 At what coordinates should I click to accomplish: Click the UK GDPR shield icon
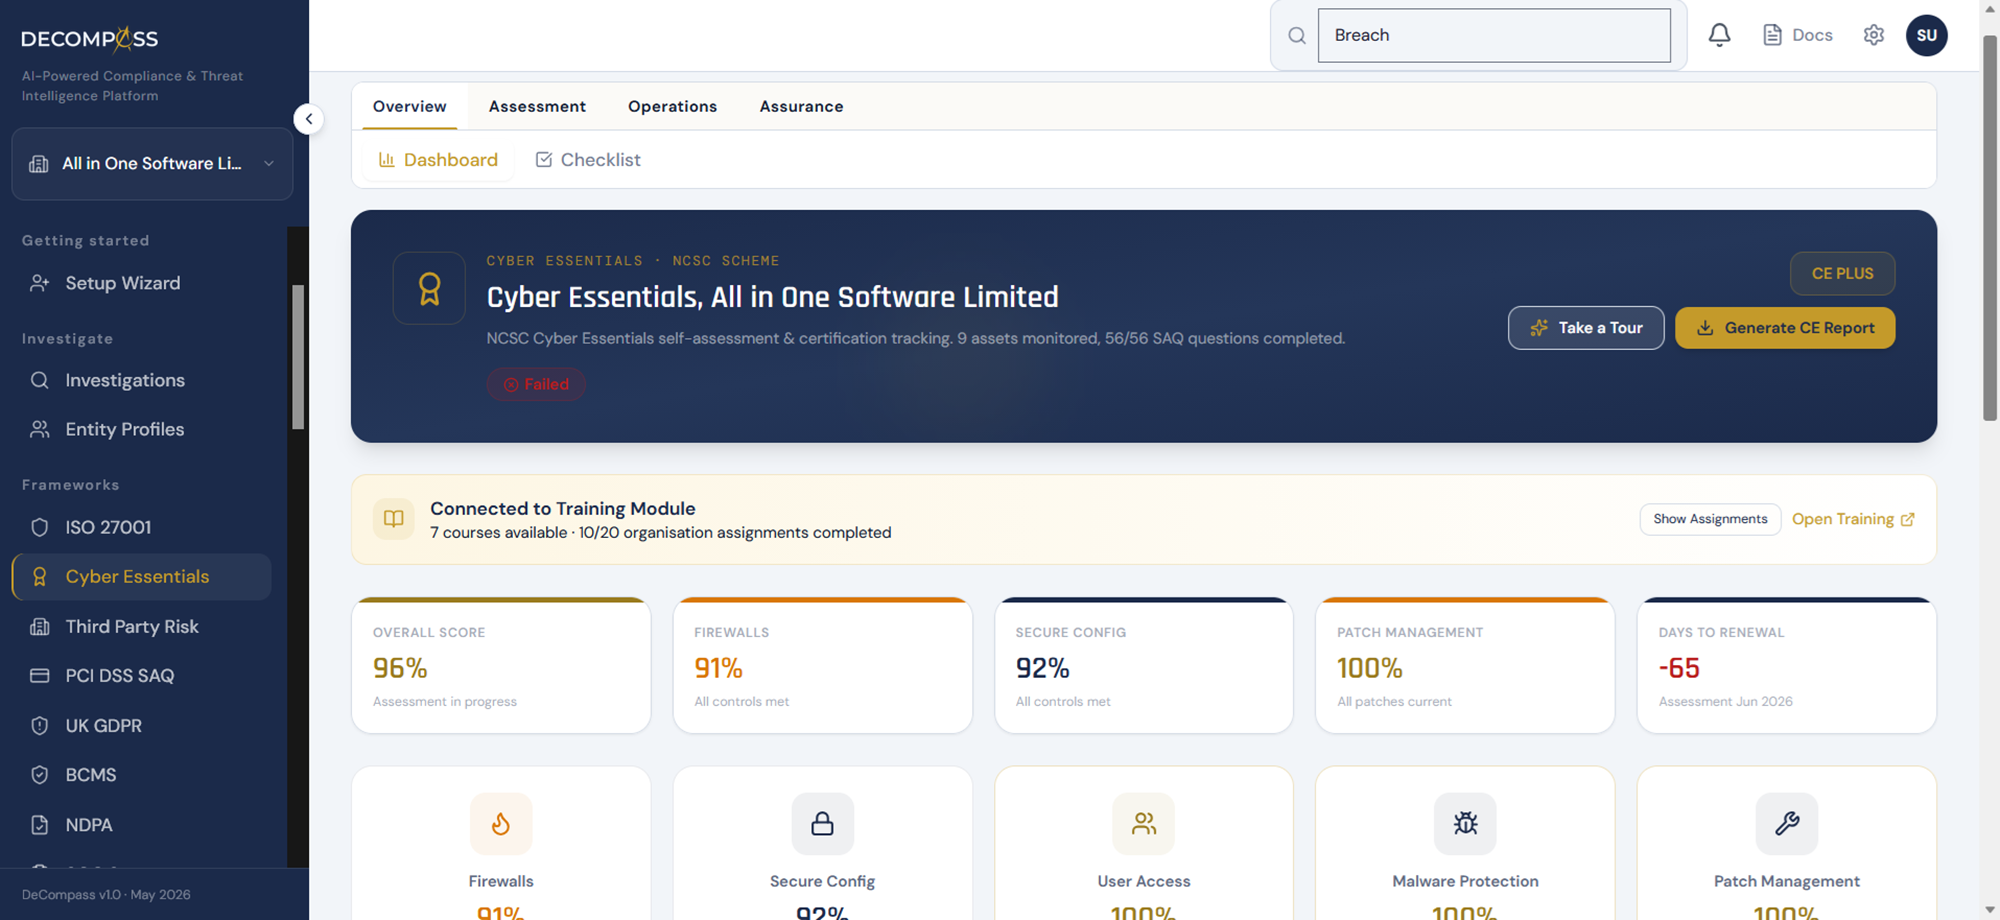click(x=39, y=726)
